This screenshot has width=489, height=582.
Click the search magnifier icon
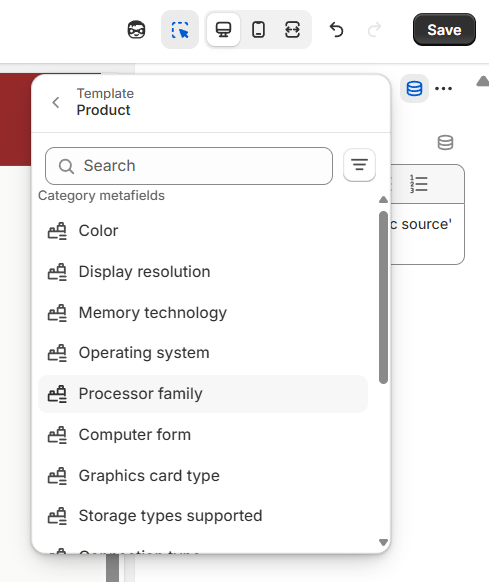[66, 166]
